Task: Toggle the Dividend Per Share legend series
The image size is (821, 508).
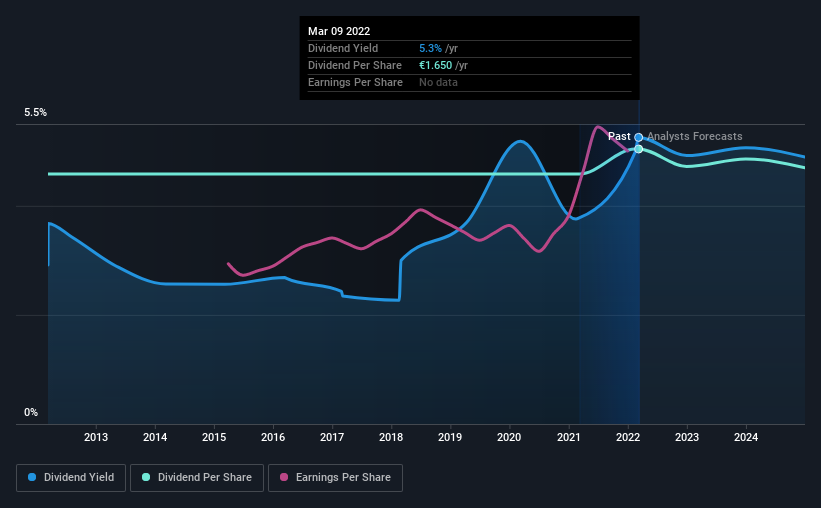Action: [x=200, y=478]
